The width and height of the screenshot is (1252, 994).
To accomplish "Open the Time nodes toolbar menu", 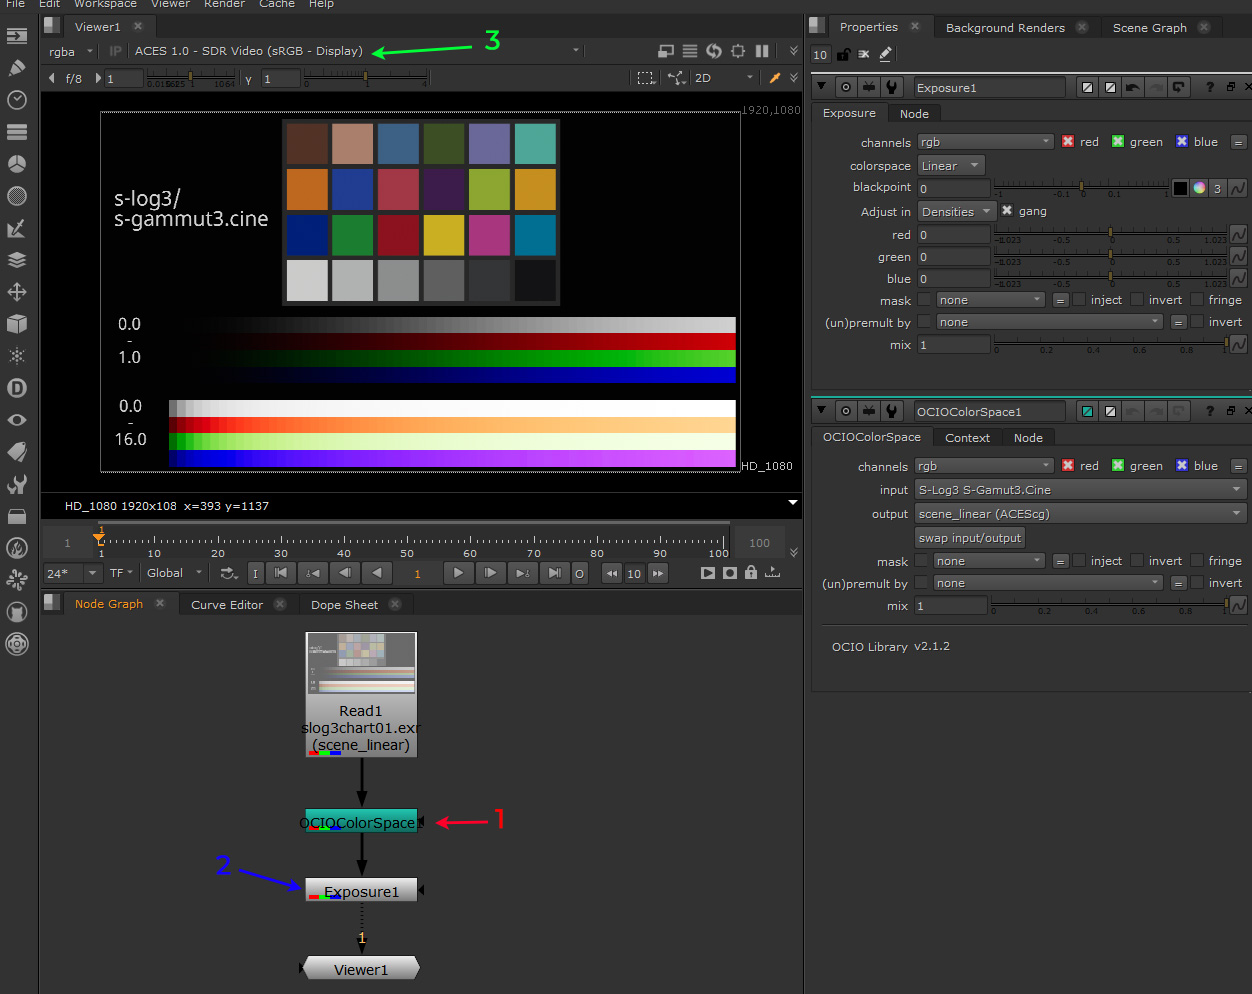I will click(x=17, y=100).
